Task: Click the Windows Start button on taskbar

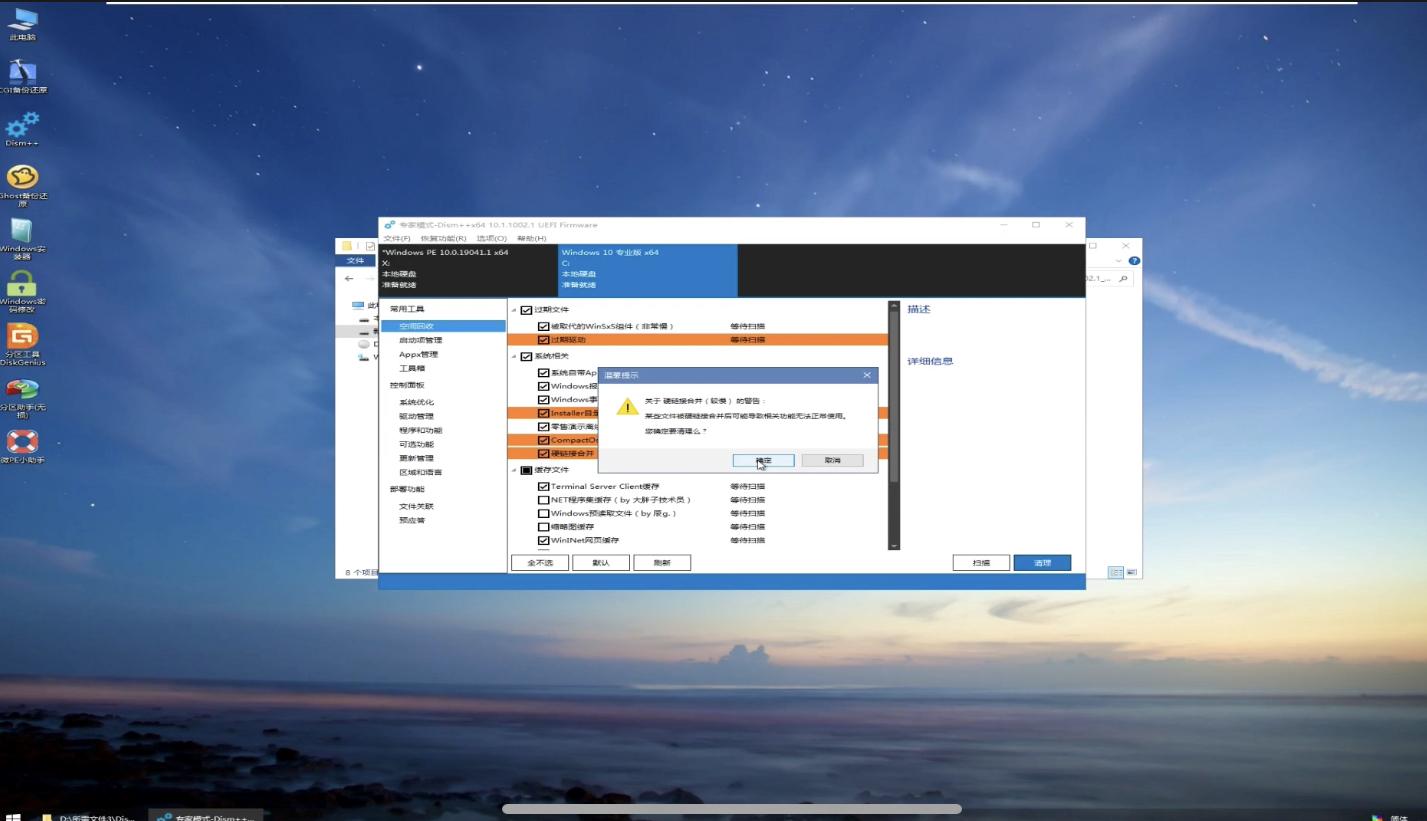Action: click(x=13, y=816)
